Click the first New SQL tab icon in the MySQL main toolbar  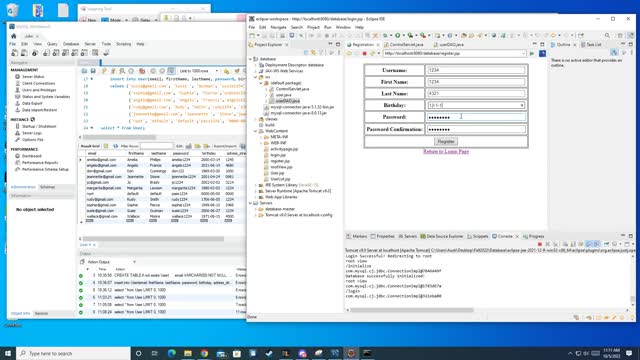point(15,53)
